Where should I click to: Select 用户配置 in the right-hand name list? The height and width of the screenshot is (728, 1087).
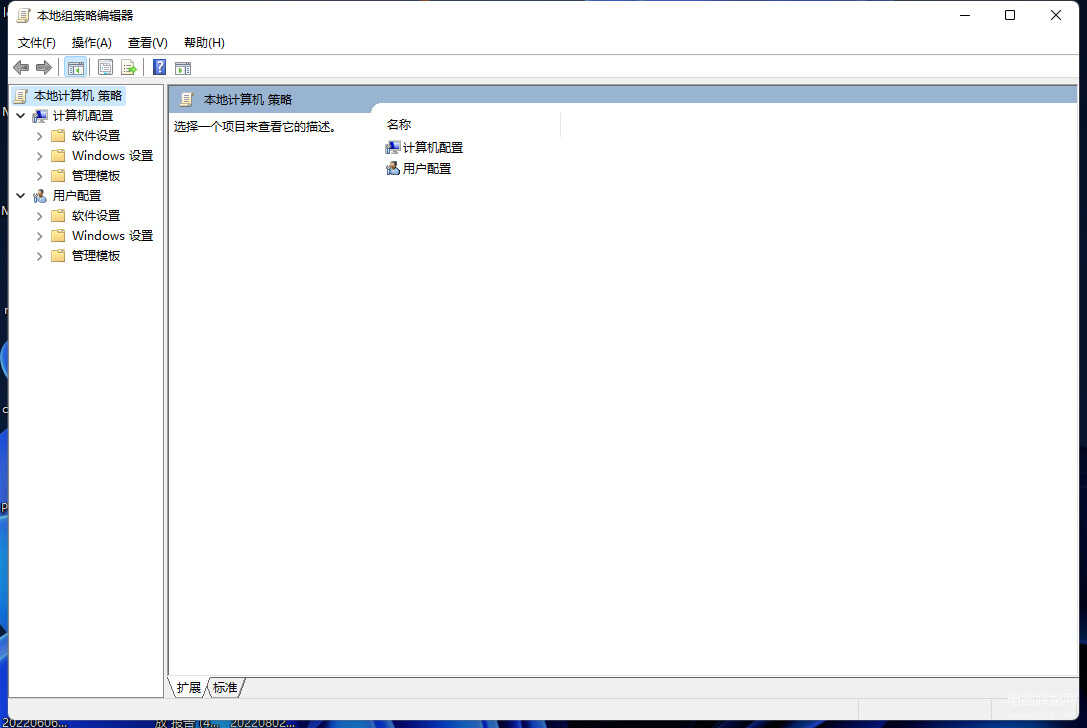click(x=427, y=169)
